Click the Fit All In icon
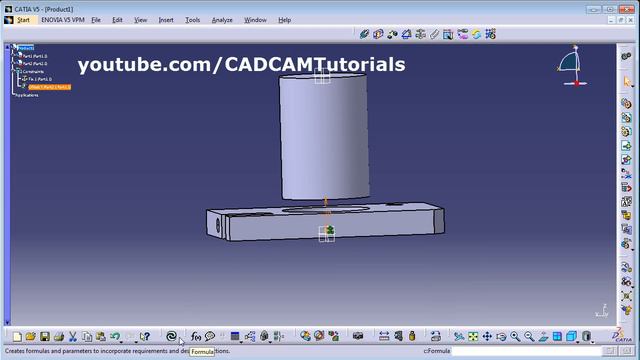Image resolution: width=640 pixels, height=360 pixels. (x=473, y=336)
